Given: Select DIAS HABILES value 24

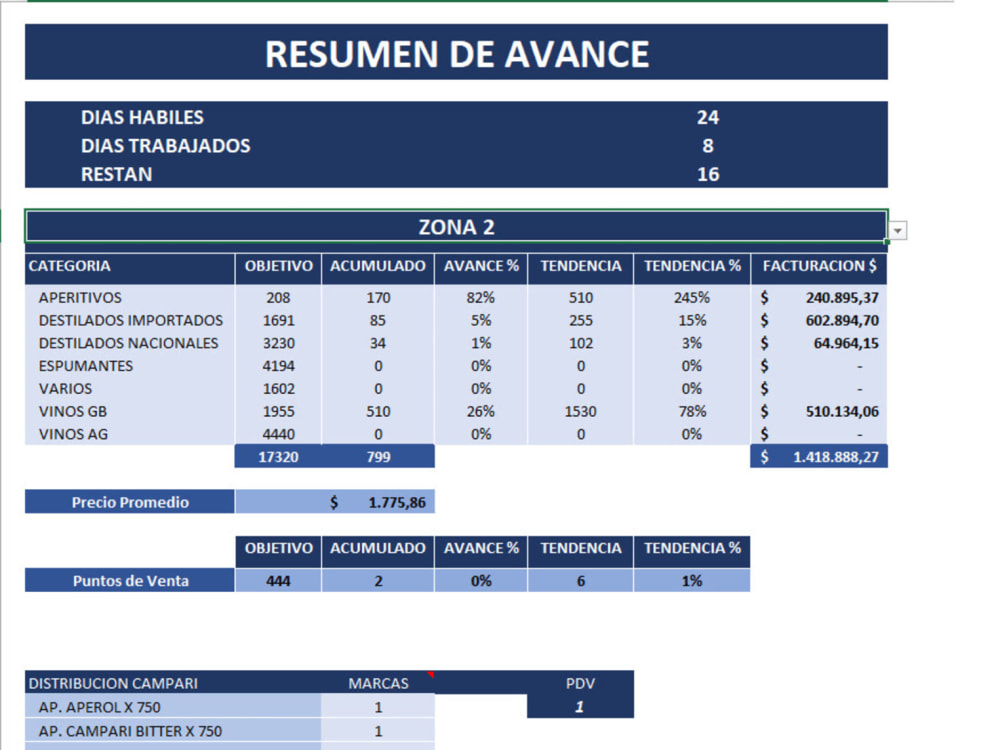Looking at the screenshot, I should [x=708, y=117].
